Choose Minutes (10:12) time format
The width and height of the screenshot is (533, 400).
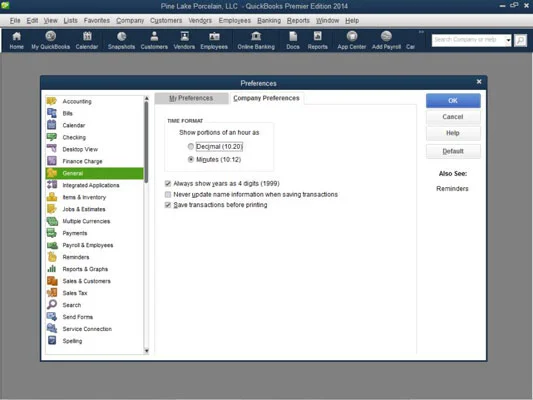tap(191, 159)
